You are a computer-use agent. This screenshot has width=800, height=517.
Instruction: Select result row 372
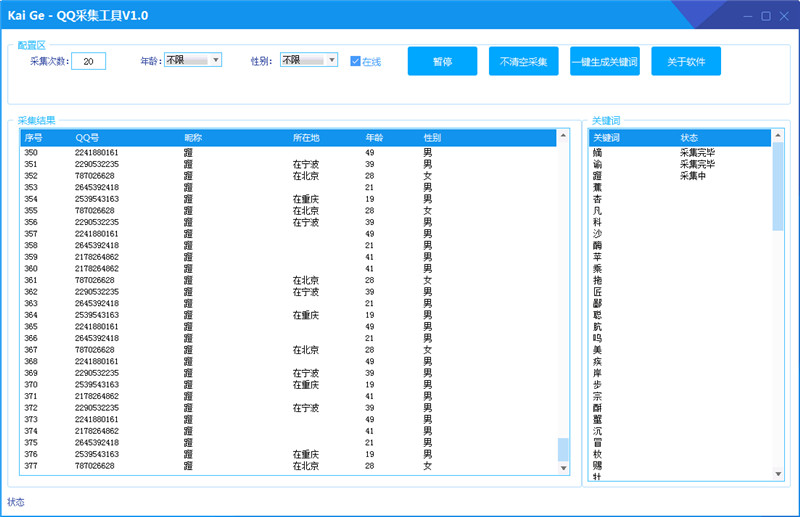pos(288,408)
